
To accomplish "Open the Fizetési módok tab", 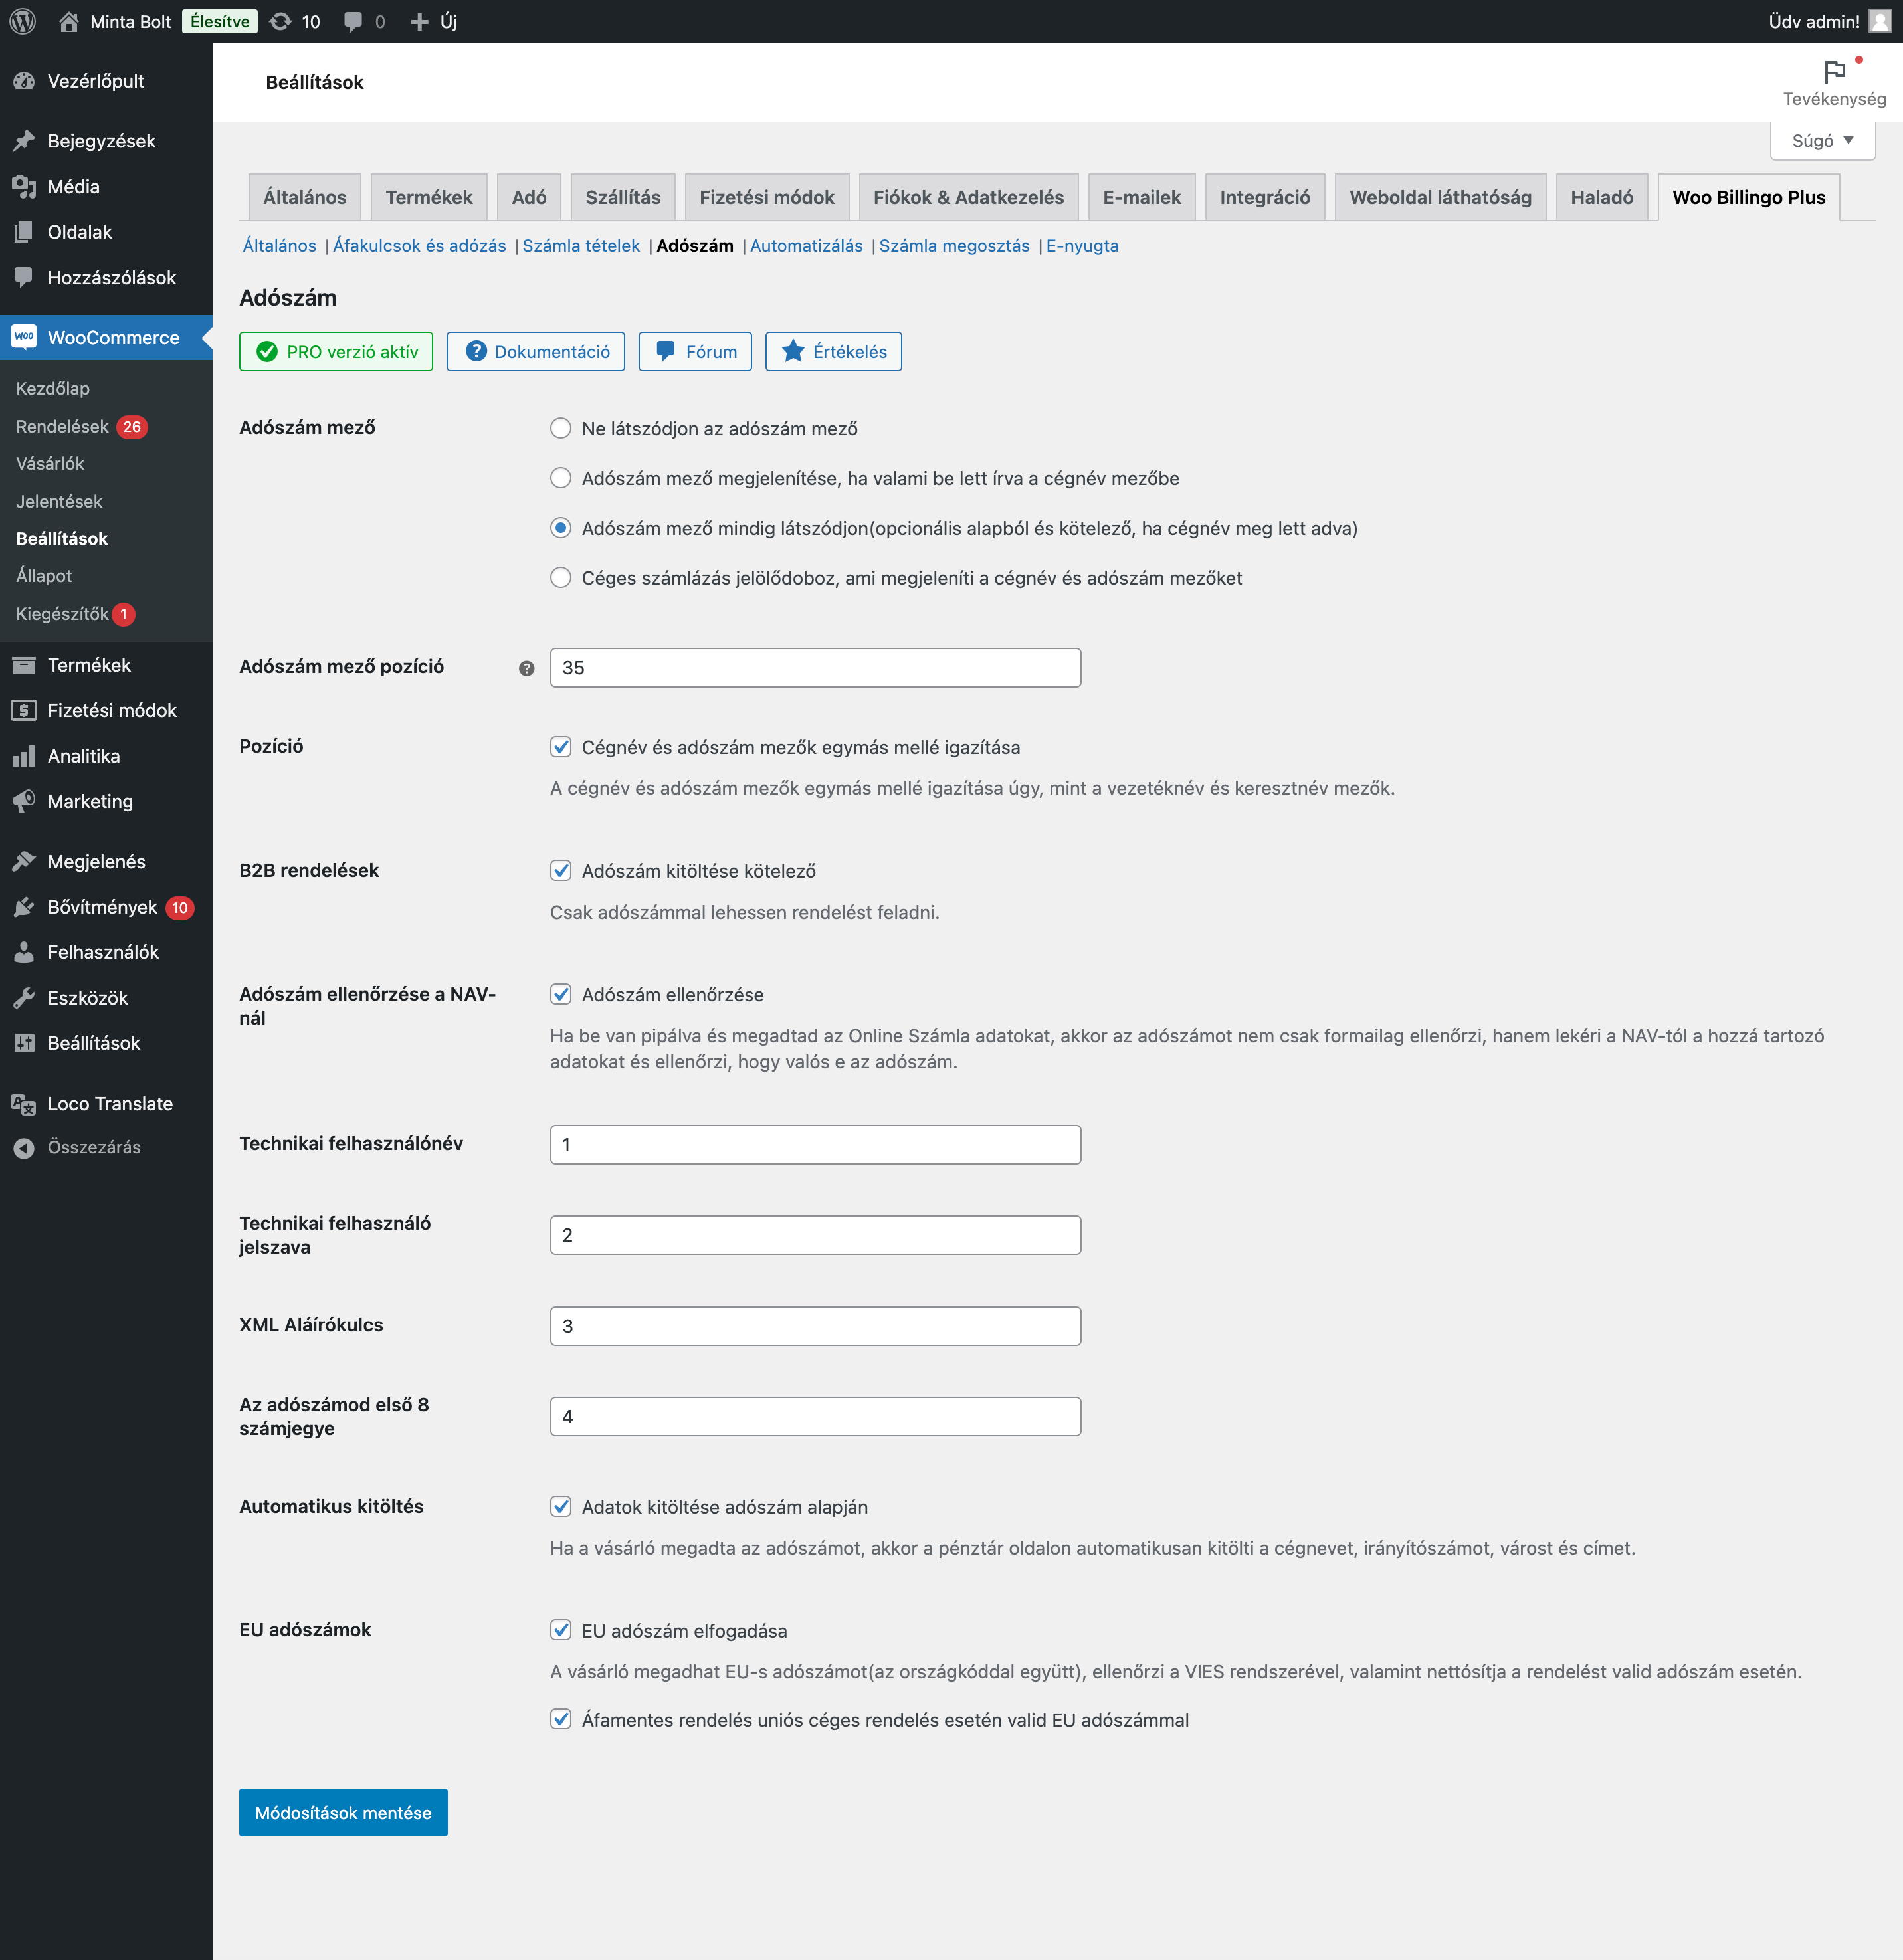I will [x=767, y=197].
